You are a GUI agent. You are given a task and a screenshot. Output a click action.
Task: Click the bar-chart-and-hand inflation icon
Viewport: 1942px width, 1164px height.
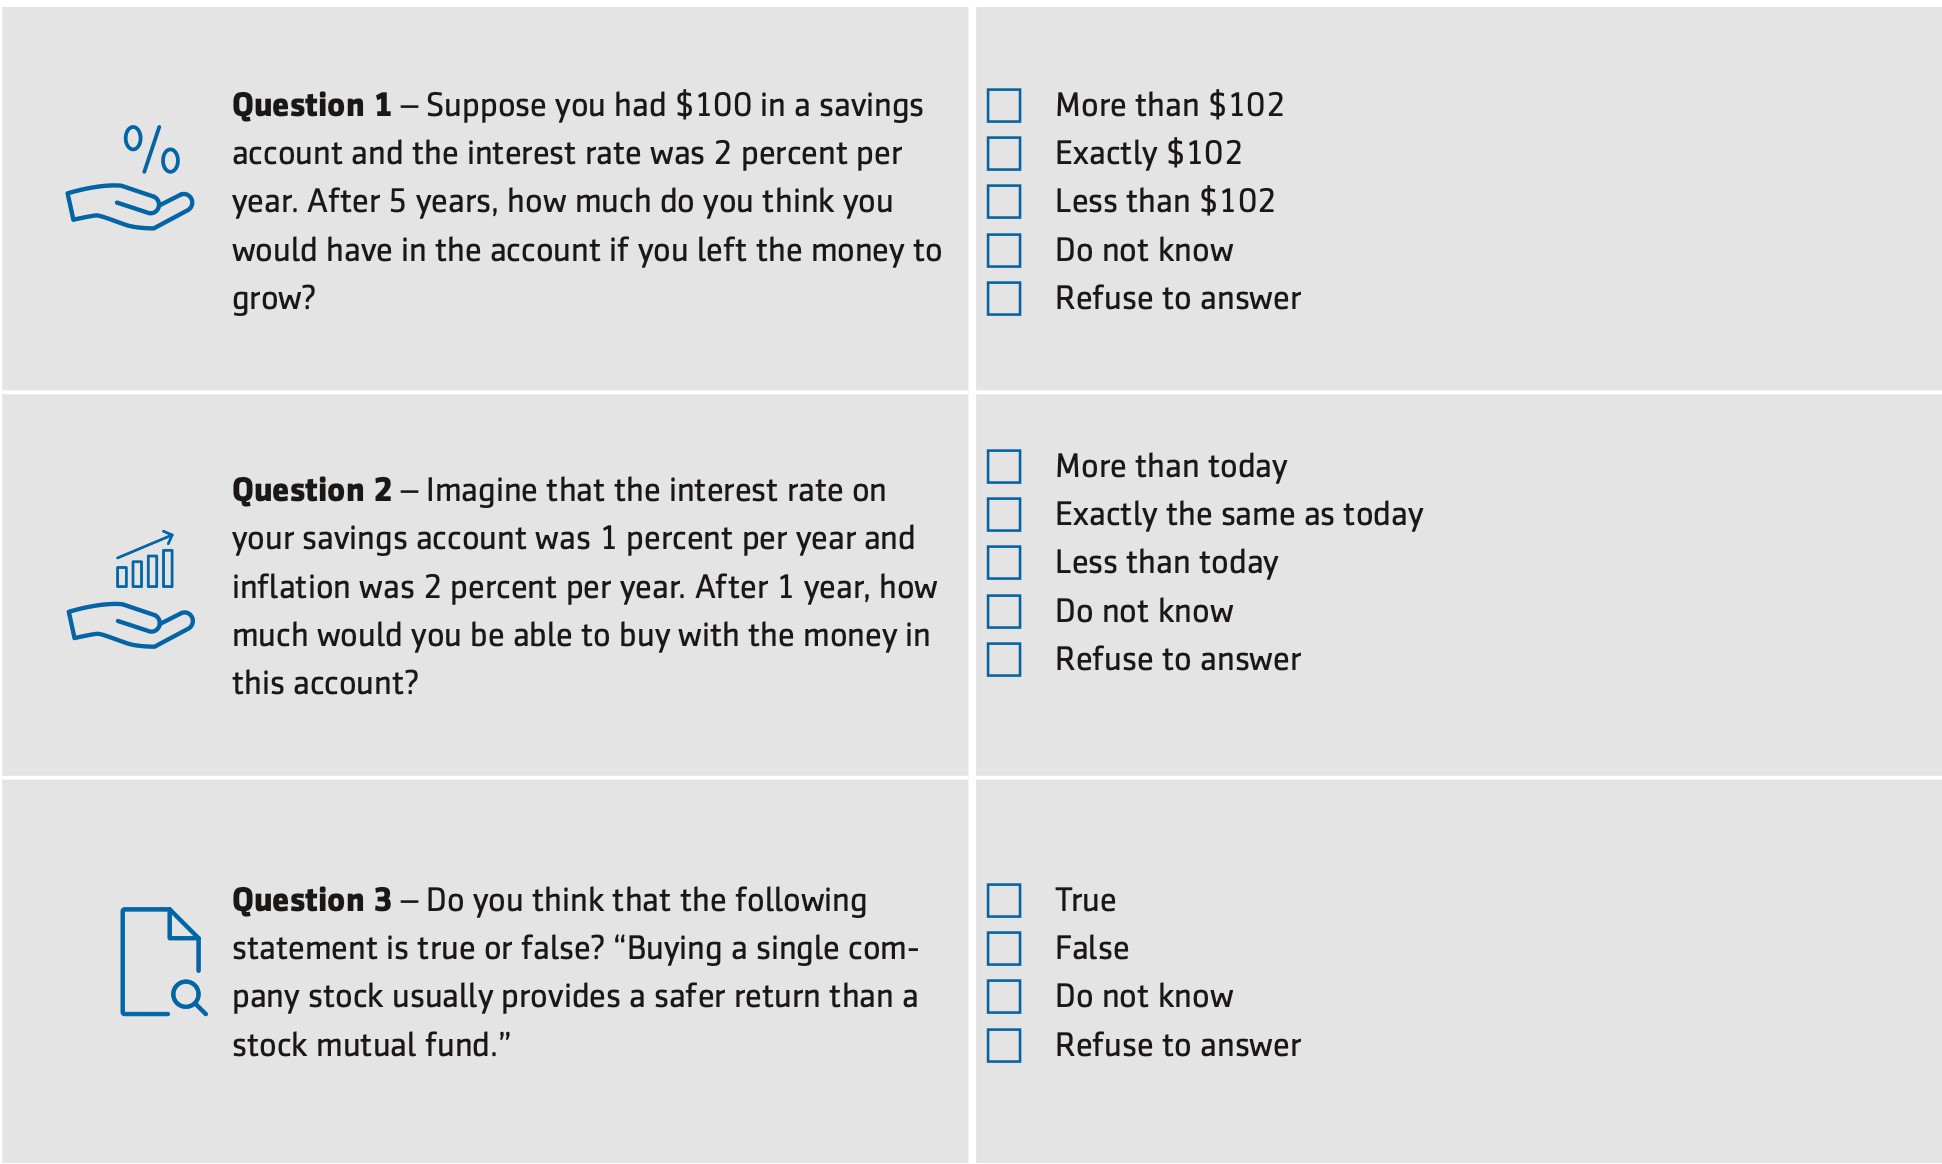tap(130, 589)
